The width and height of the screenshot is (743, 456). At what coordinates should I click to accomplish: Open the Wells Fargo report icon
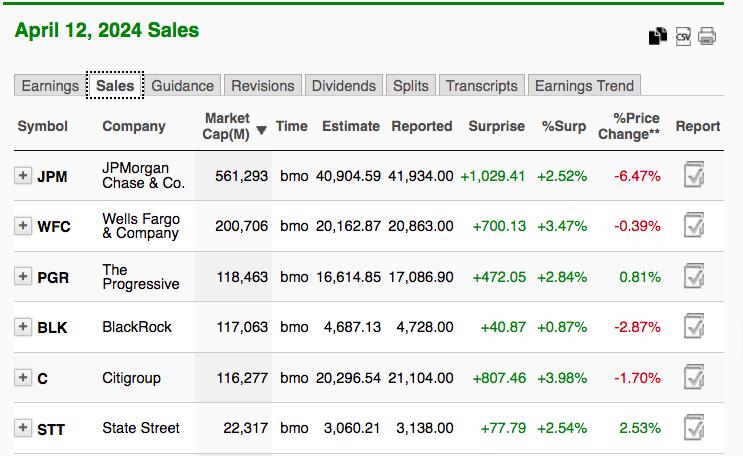(694, 226)
